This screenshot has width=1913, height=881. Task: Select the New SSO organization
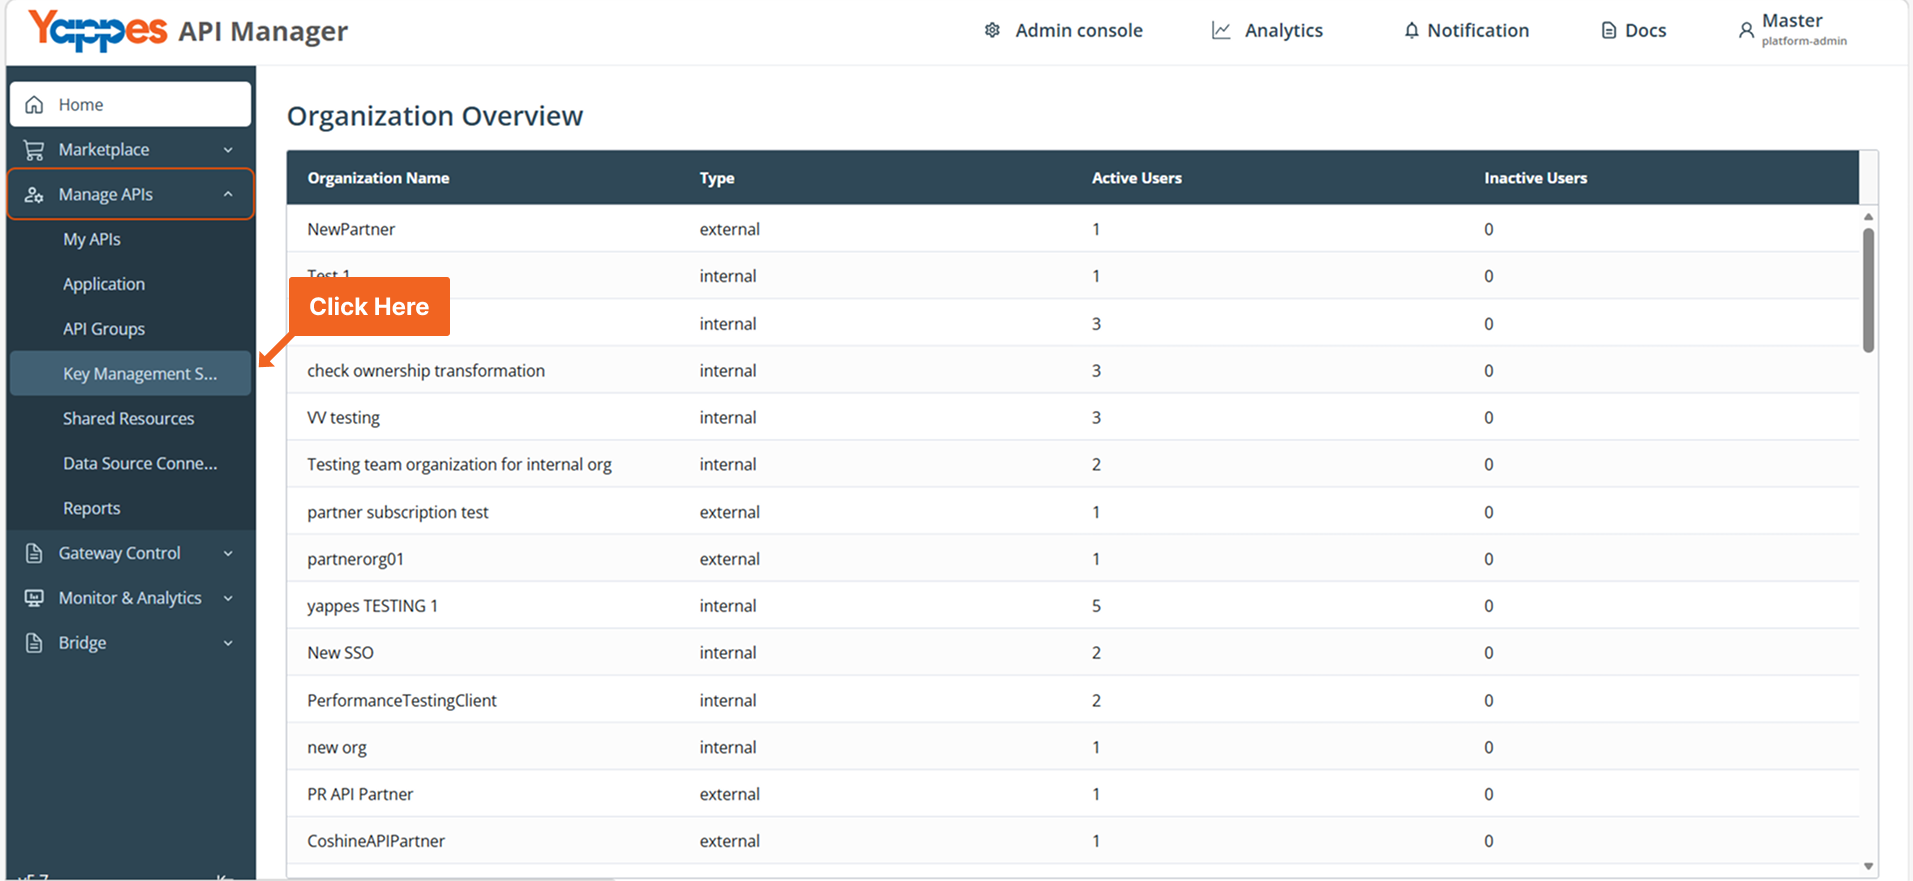click(x=1072, y=653)
